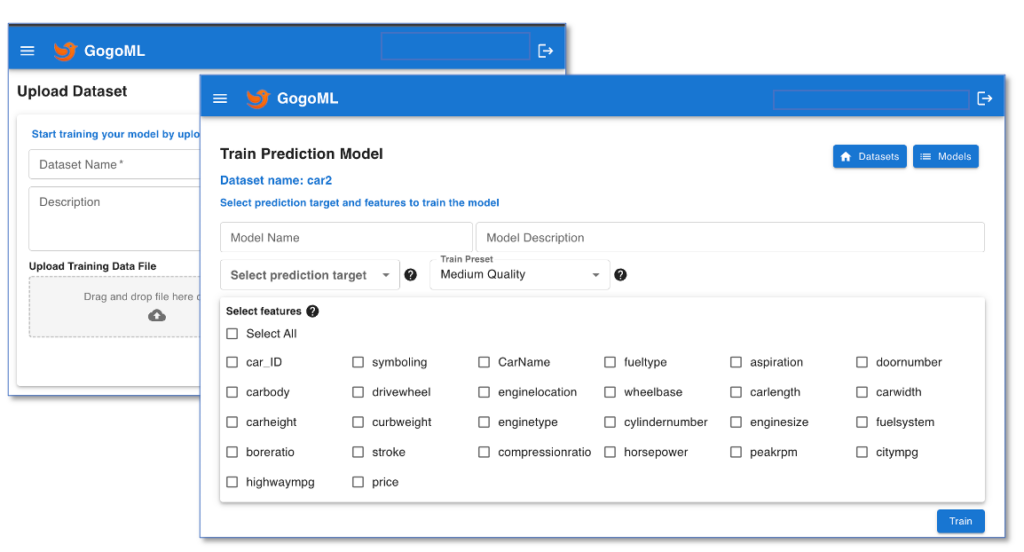Tick the price feature checkbox
The width and height of the screenshot is (1024, 552).
click(x=358, y=482)
